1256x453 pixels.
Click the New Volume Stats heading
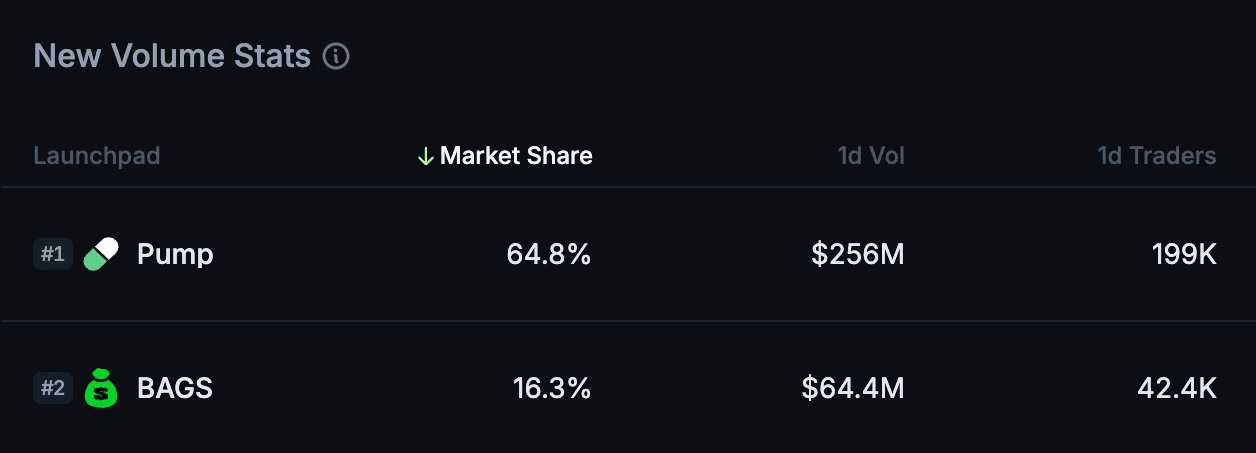[172, 57]
